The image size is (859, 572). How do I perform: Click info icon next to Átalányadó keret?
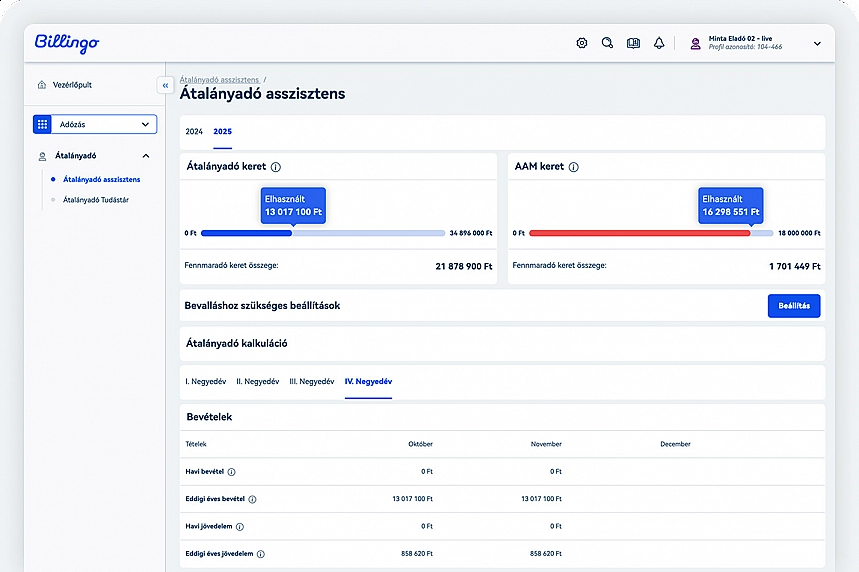(x=276, y=167)
